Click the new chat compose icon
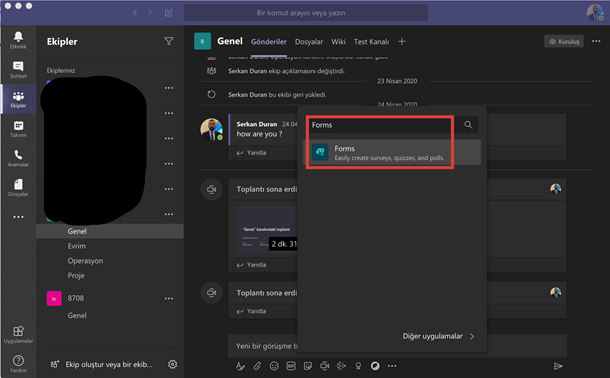This screenshot has height=378, width=610. (168, 13)
